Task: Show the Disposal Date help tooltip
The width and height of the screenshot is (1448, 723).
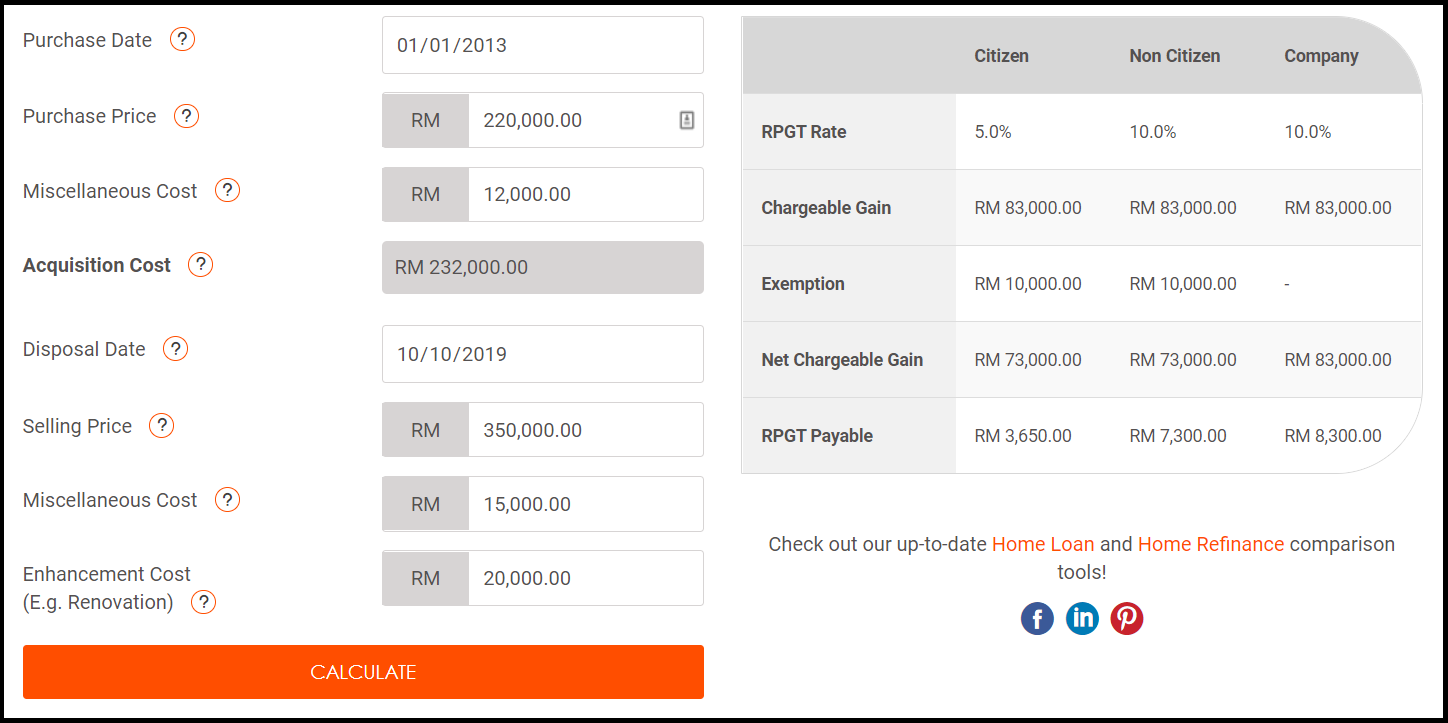Action: pyautogui.click(x=175, y=349)
